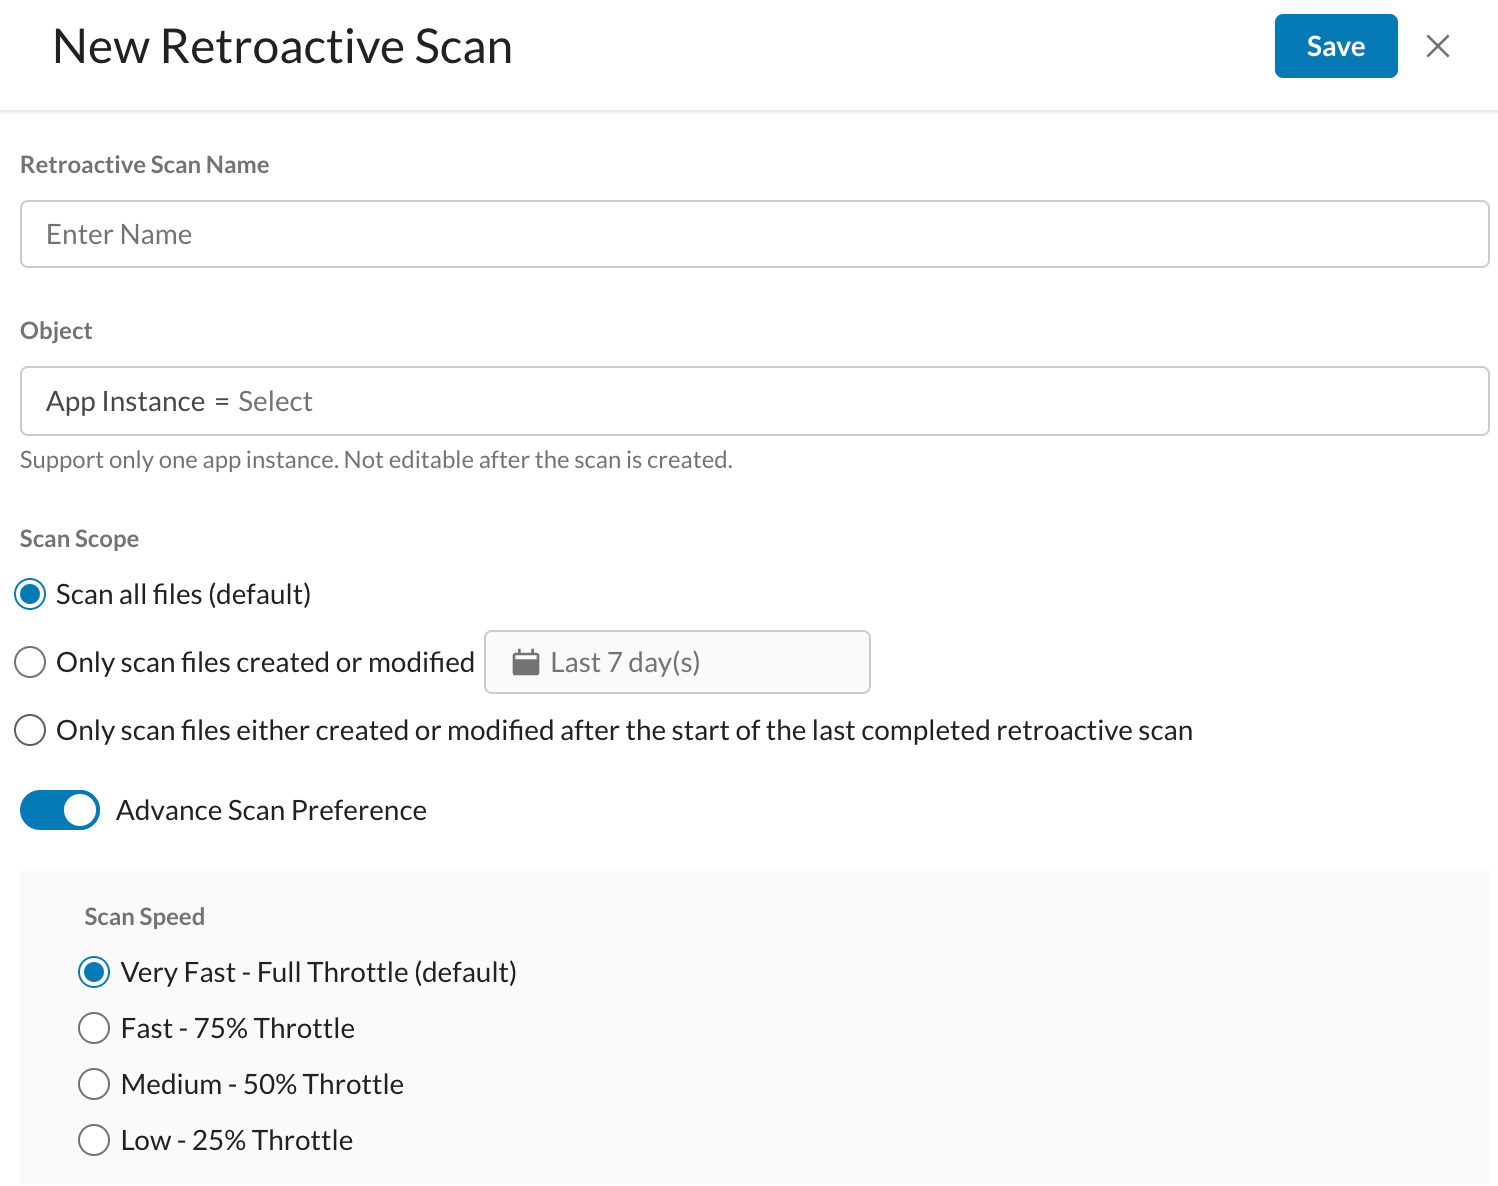Click the calendar icon in date range field
Screen dimensions: 1498x1186
(x=525, y=662)
